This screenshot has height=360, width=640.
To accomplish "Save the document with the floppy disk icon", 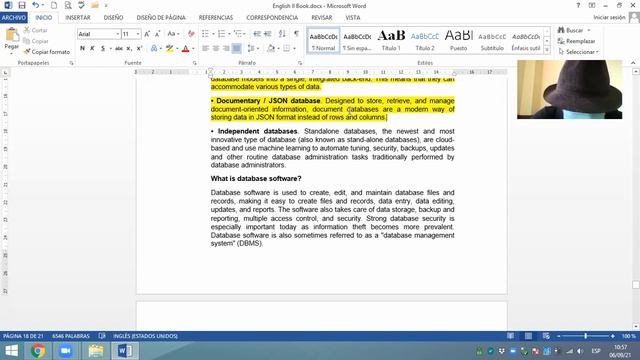I will coord(22,5).
